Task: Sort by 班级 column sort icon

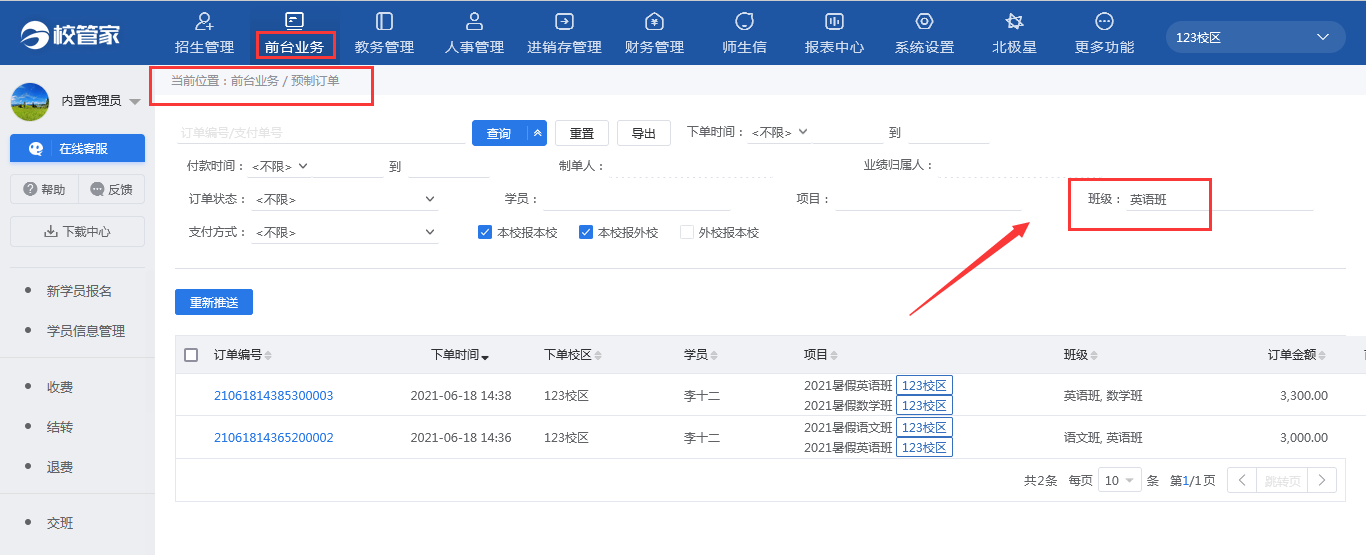Action: tap(1095, 356)
